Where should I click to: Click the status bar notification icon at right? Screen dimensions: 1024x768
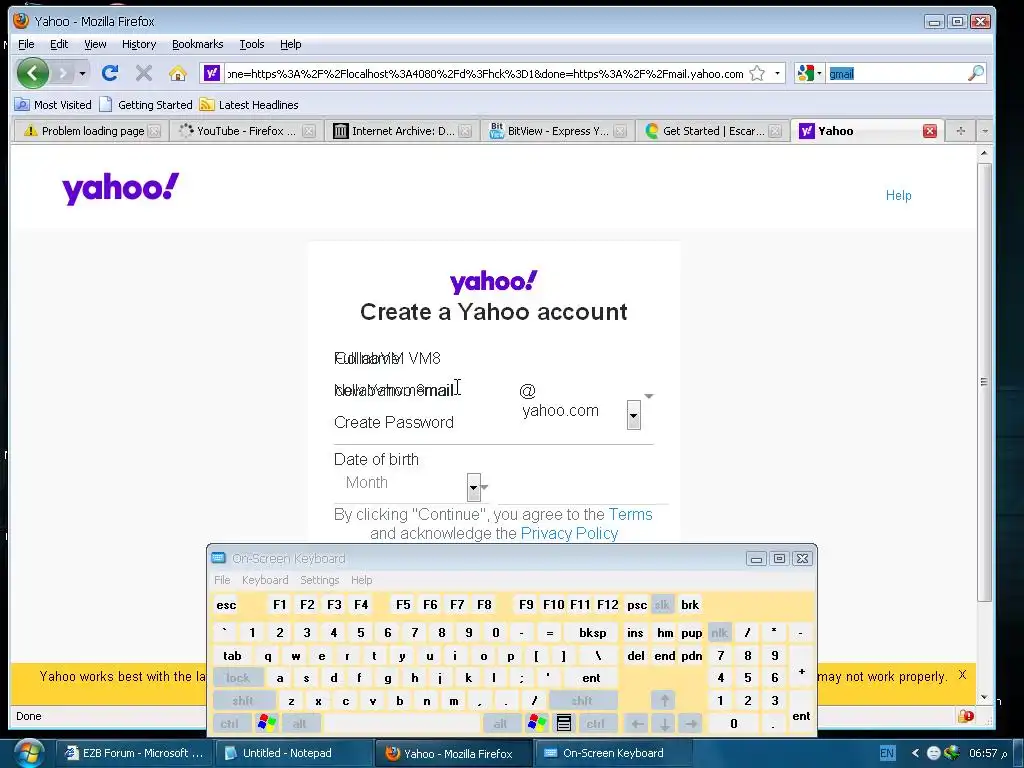pyautogui.click(x=966, y=716)
